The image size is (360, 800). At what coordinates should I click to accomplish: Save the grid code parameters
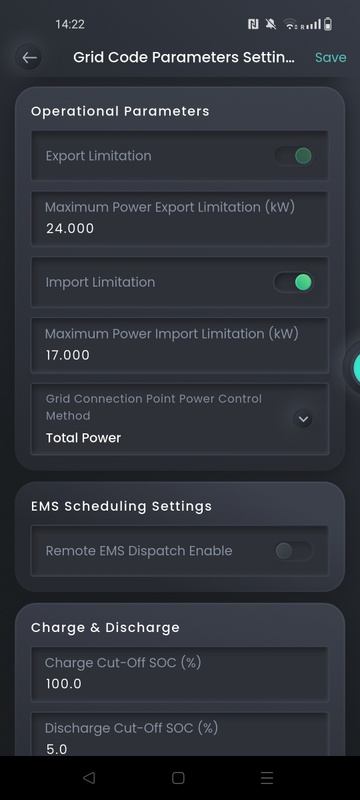330,58
